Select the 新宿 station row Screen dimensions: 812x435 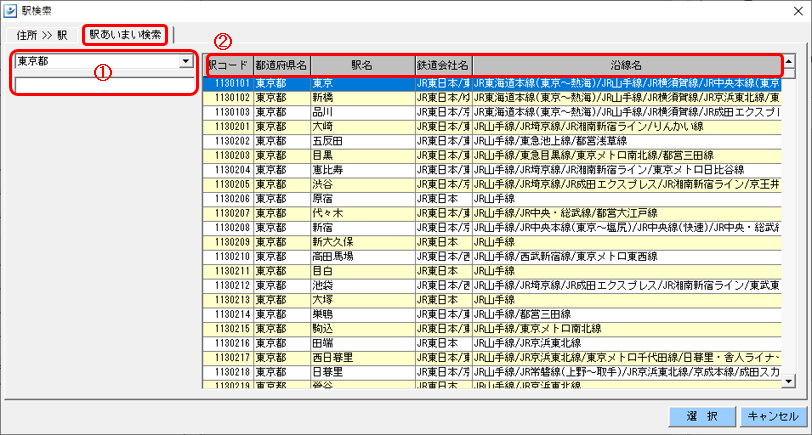(491, 227)
